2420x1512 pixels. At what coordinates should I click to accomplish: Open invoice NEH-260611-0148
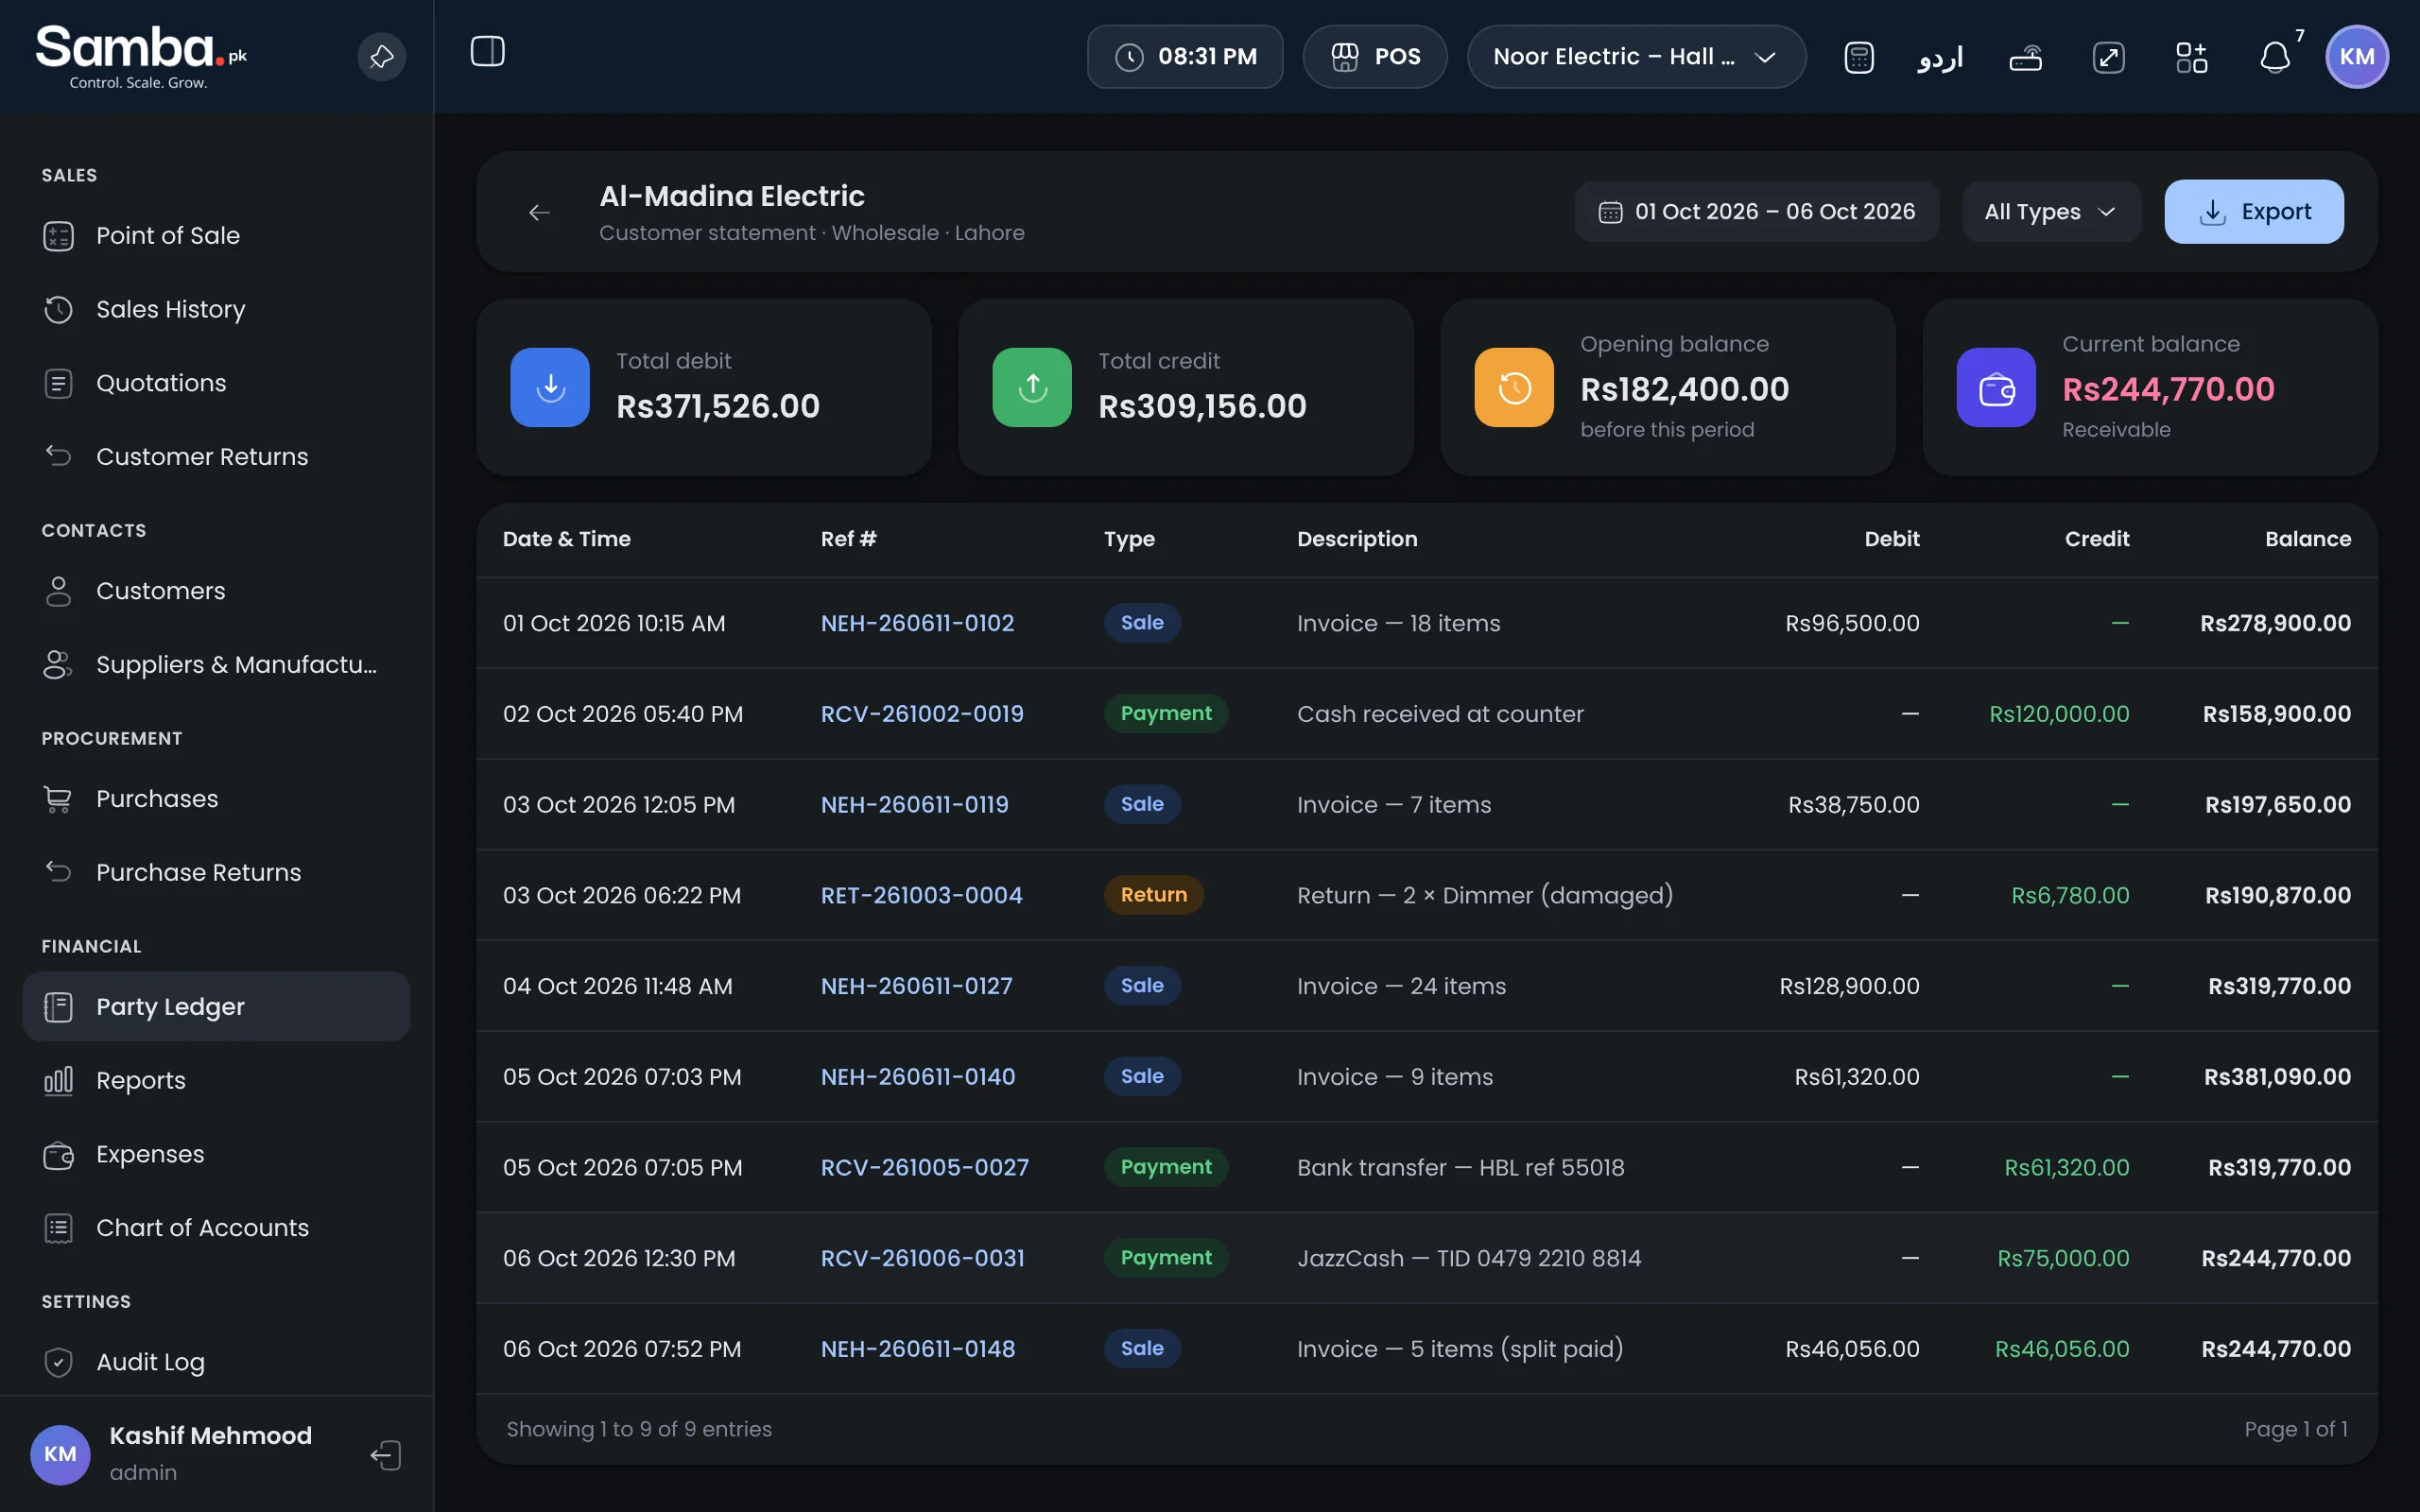[918, 1349]
